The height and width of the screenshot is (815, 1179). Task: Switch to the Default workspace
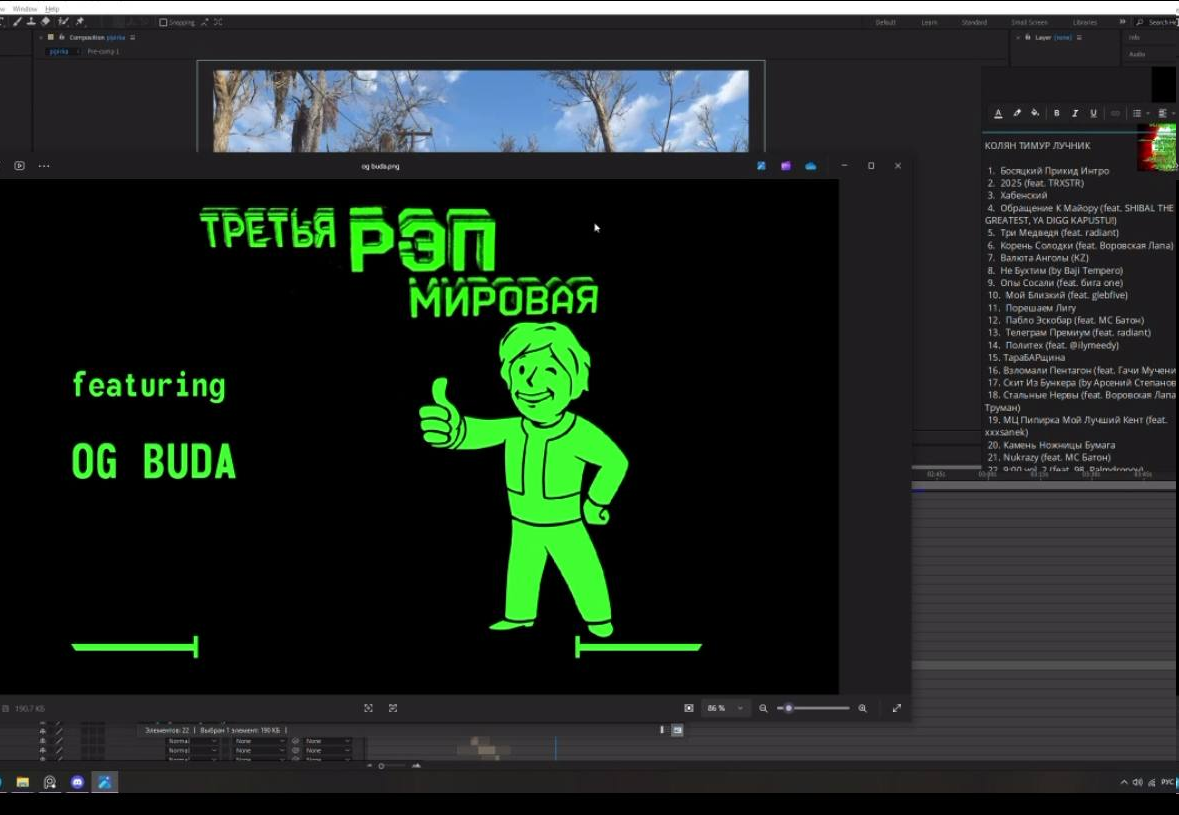click(x=886, y=23)
